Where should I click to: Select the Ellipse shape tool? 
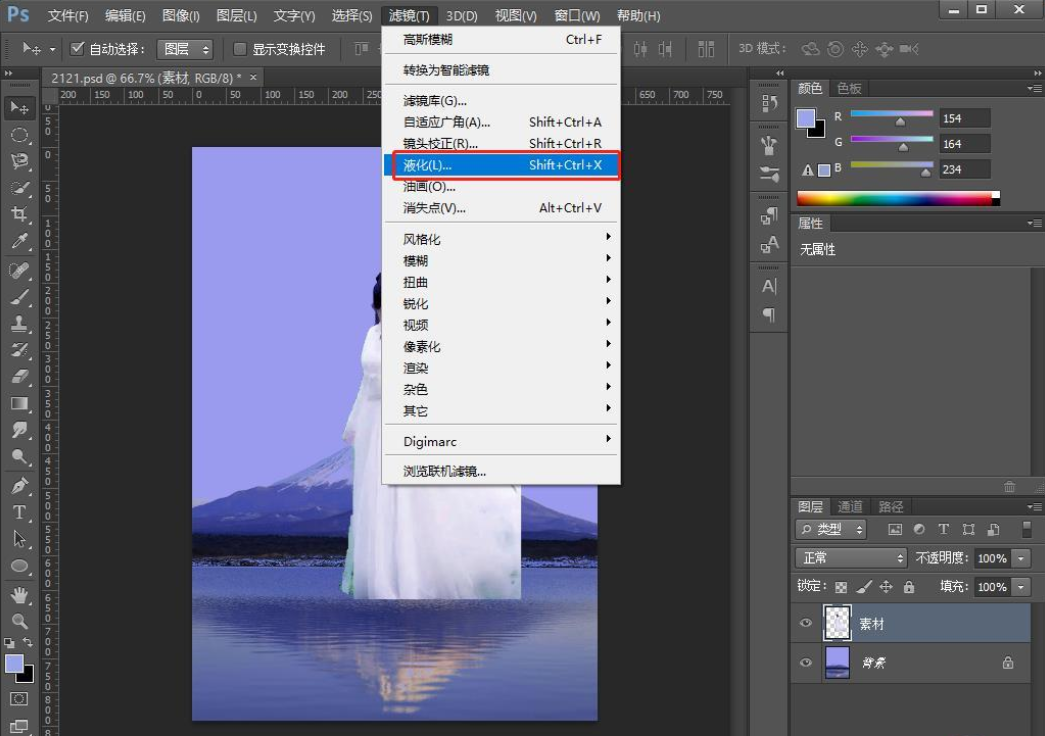[19, 566]
